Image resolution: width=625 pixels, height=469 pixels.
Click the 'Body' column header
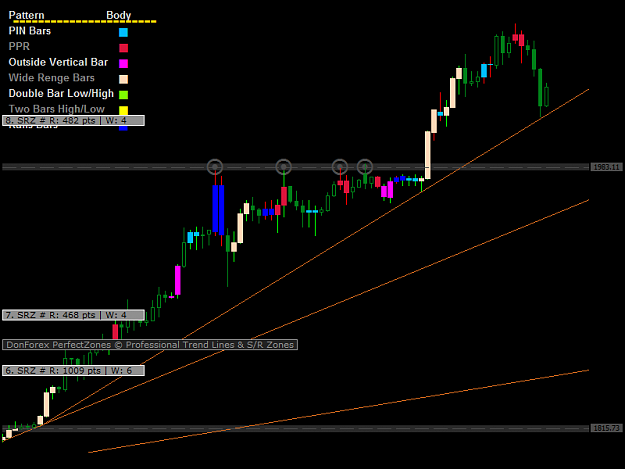coord(118,15)
